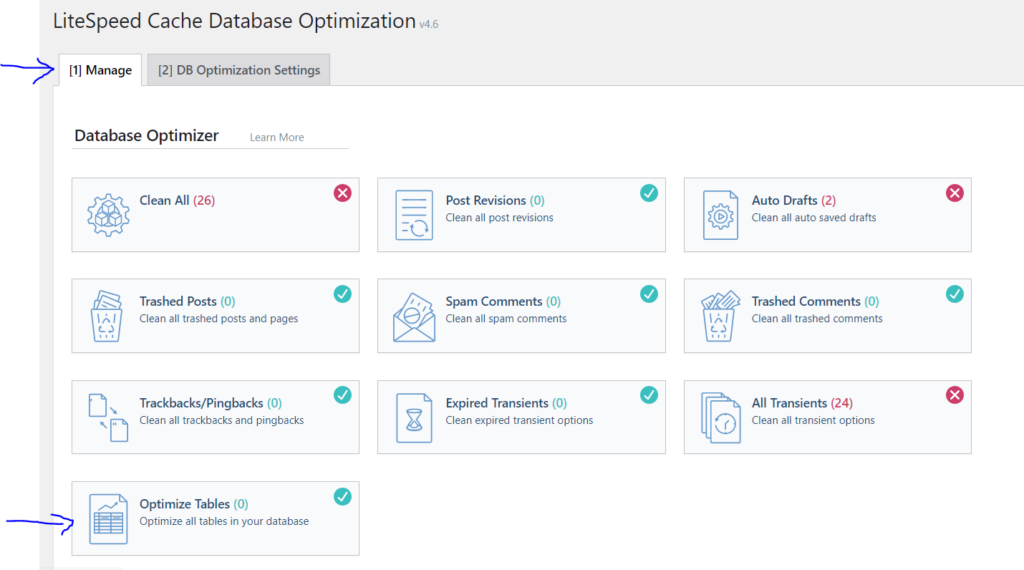Viewport: 1024px width, 570px height.
Task: Click the Auto Drafts gear-page icon
Action: pyautogui.click(x=720, y=215)
